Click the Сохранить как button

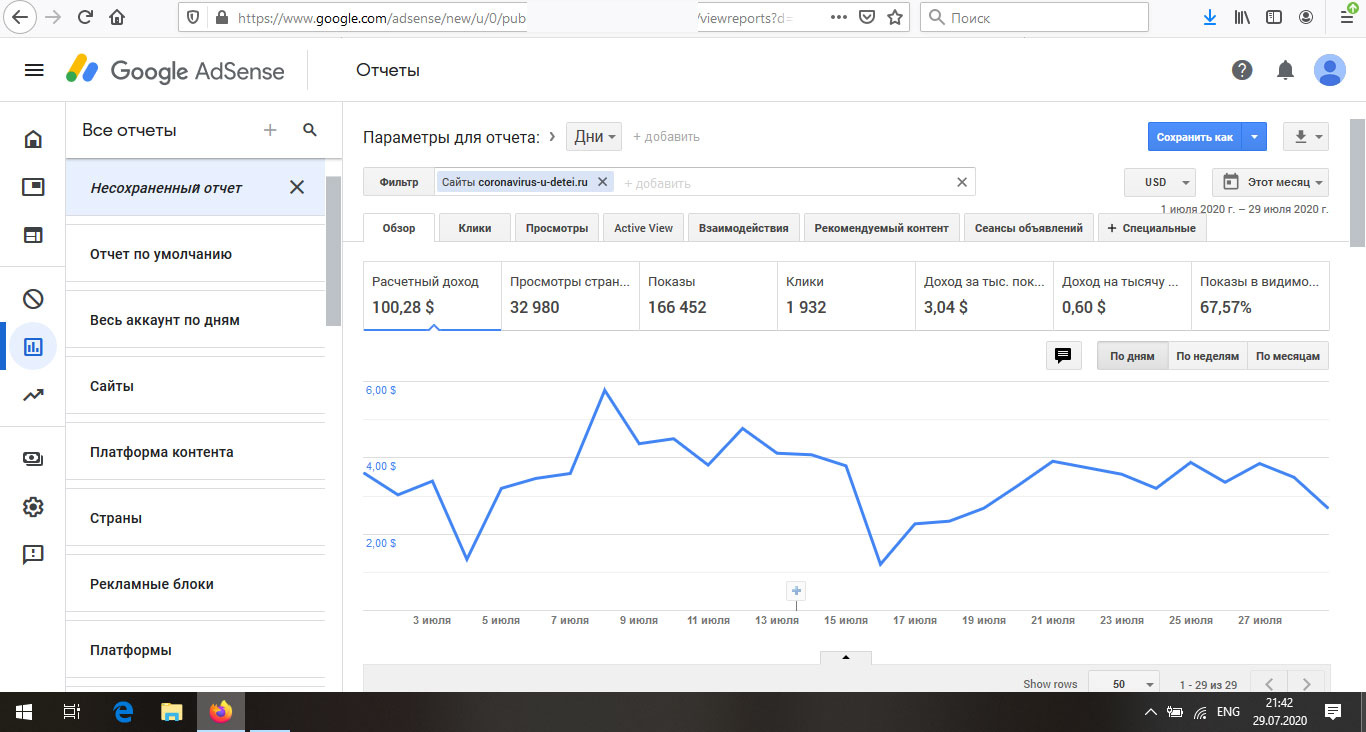point(1195,137)
